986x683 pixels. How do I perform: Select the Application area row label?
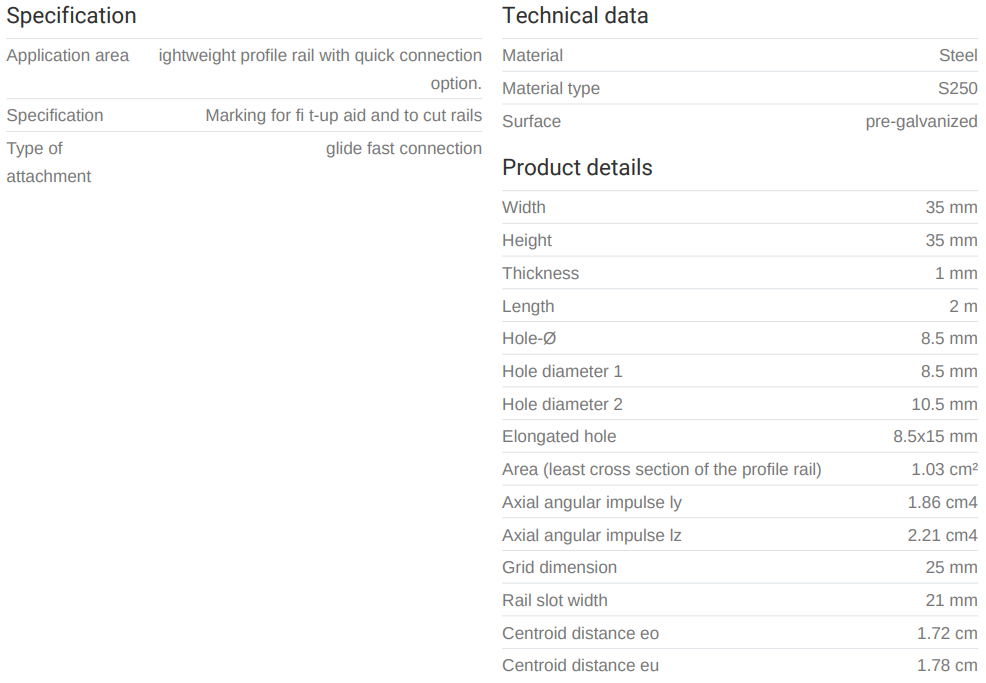click(67, 56)
